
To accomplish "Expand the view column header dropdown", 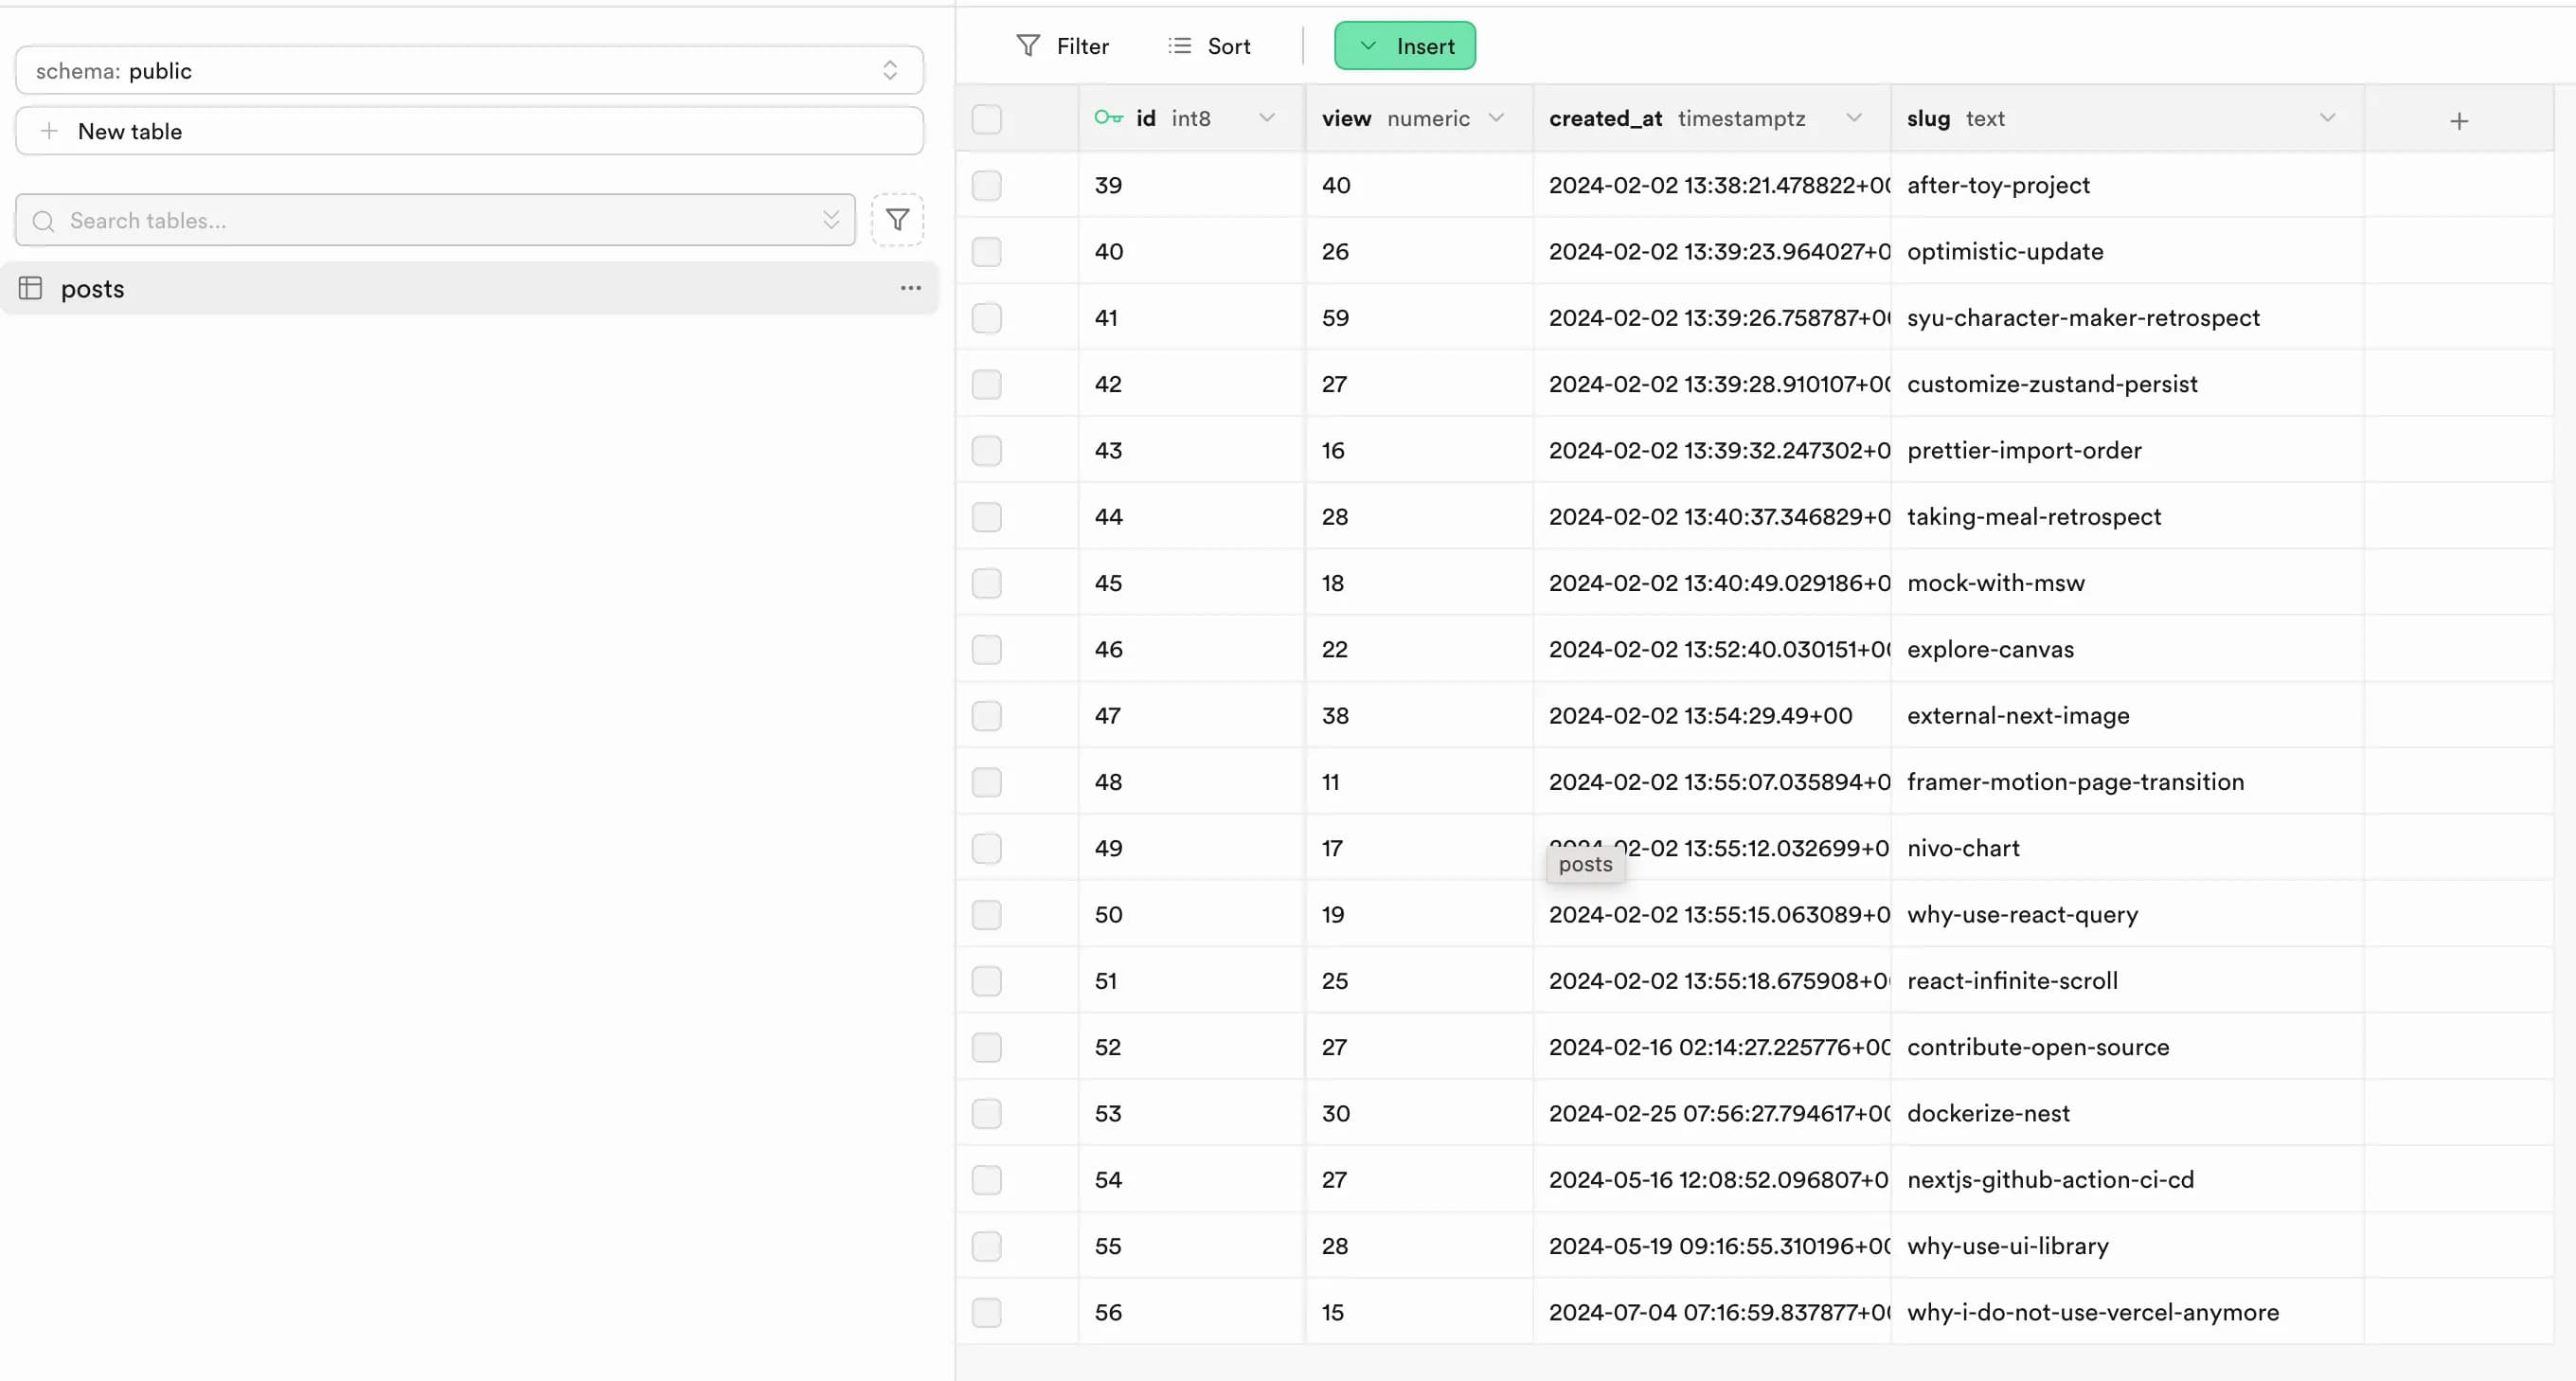I will (x=1496, y=118).
